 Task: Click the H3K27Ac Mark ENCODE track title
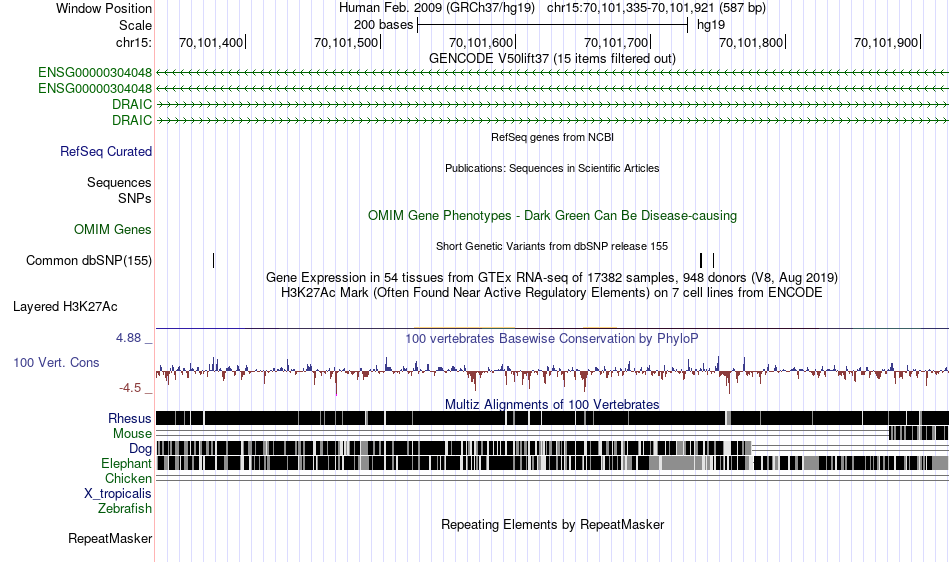552,293
